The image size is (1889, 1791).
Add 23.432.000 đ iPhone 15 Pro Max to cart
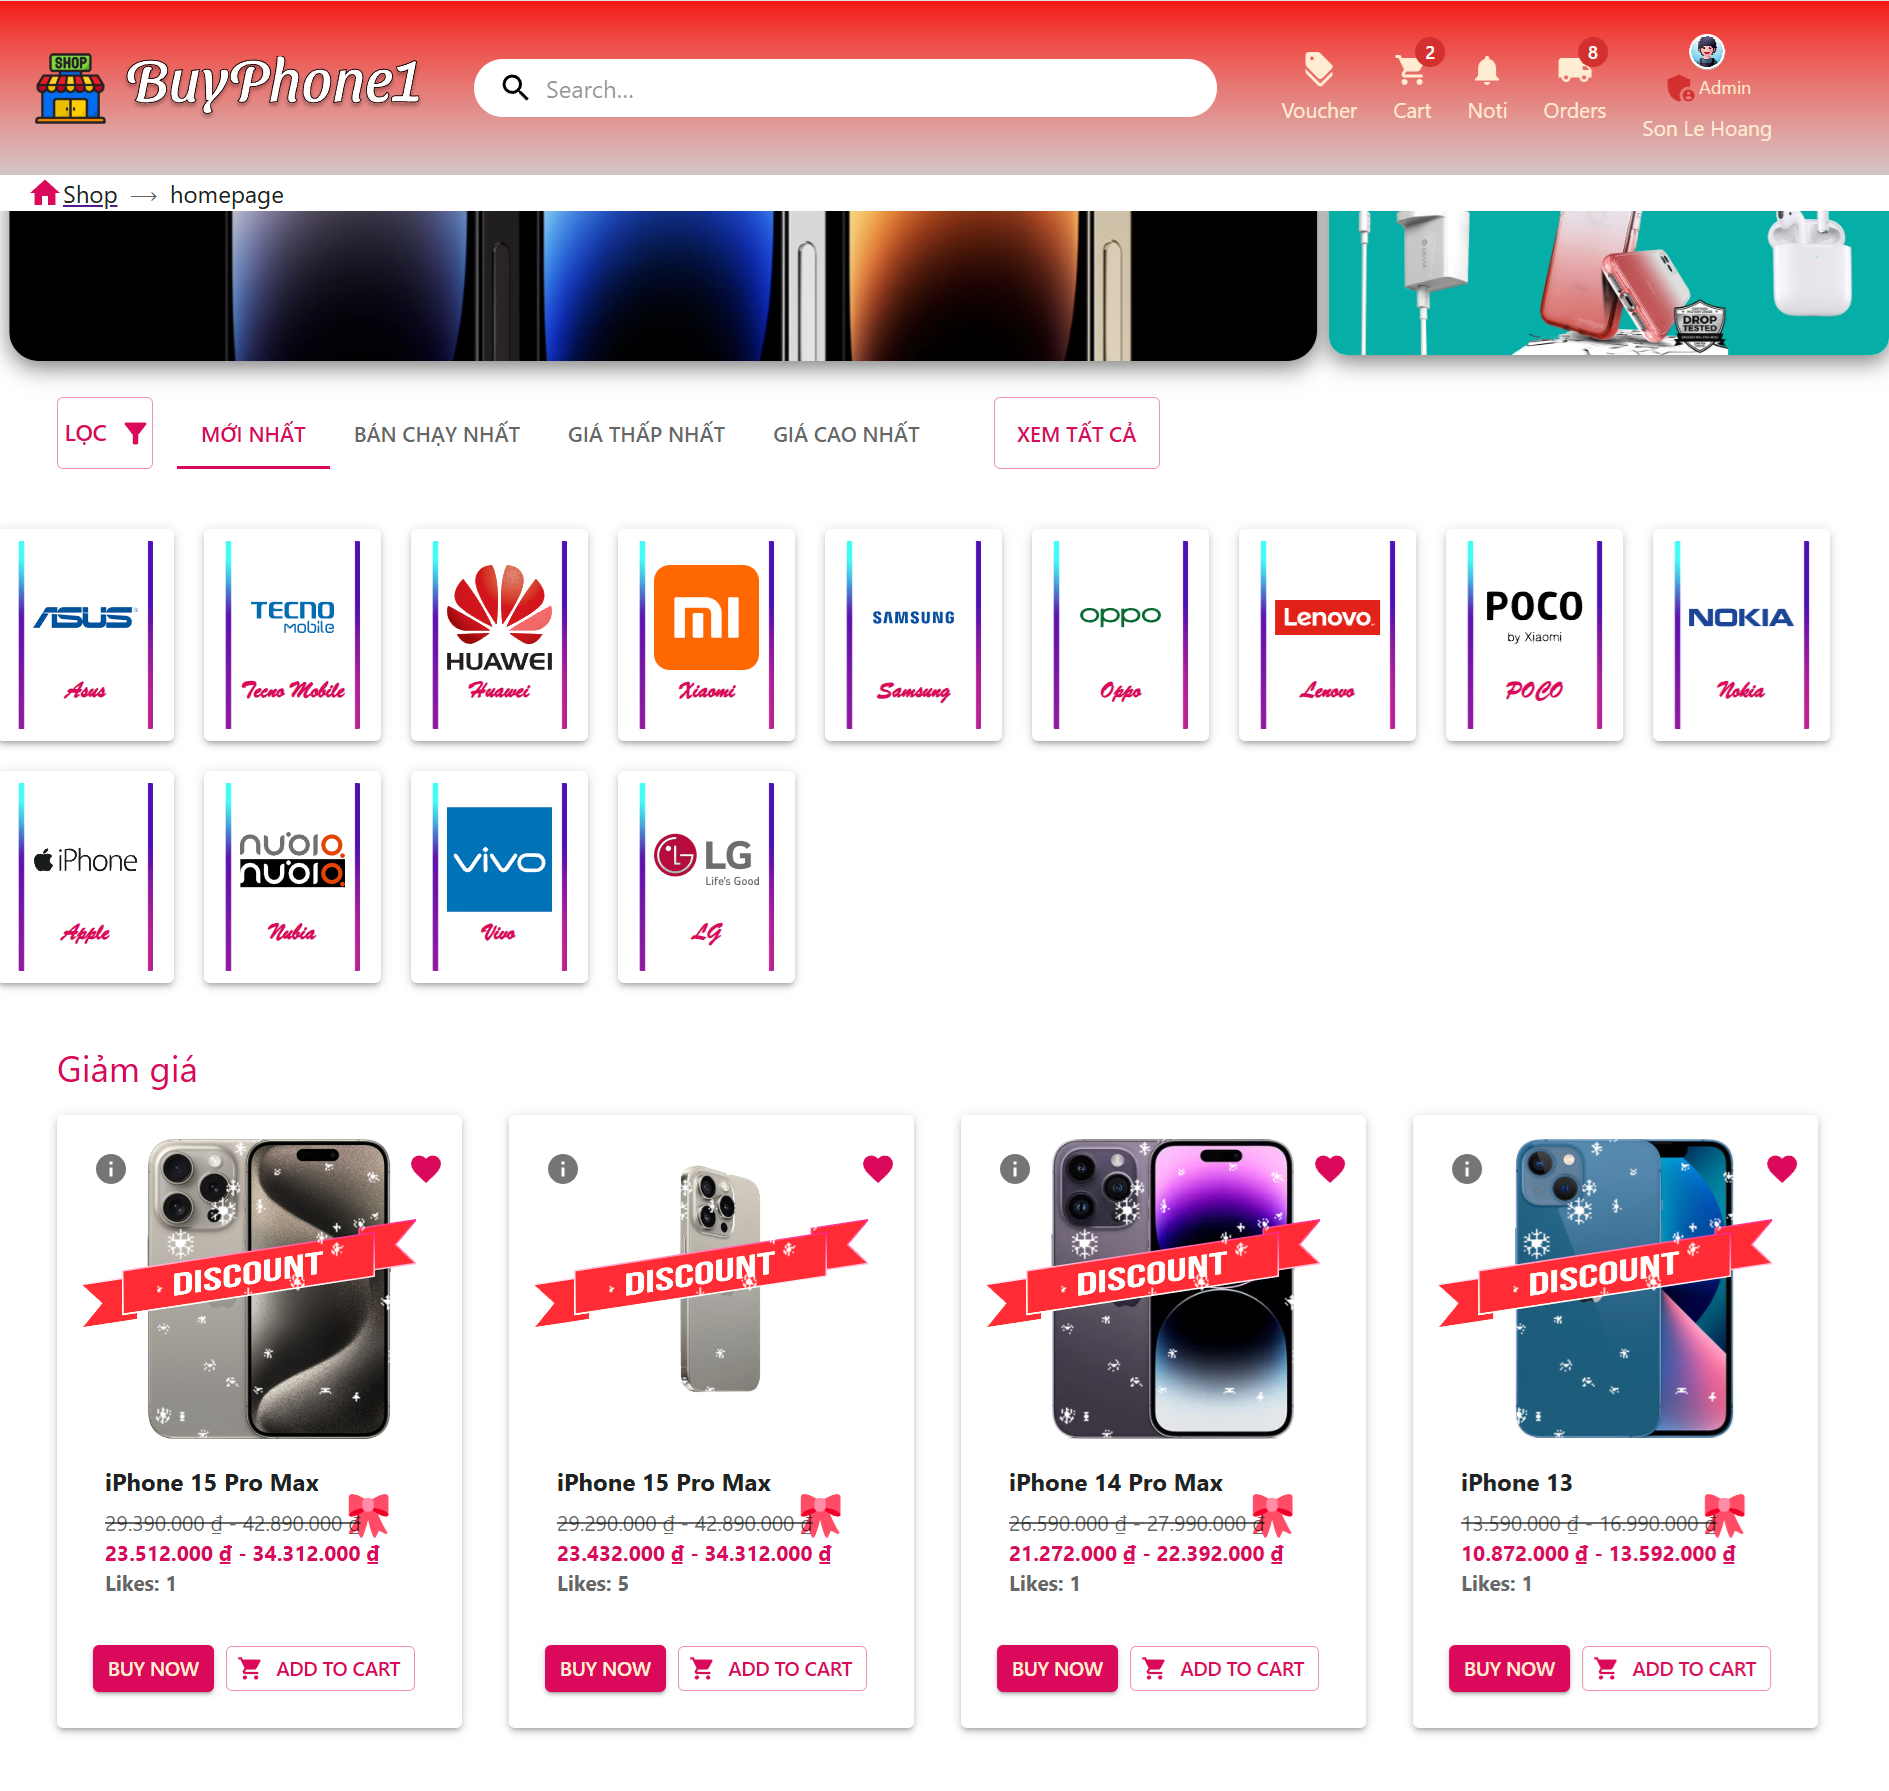pos(772,1669)
